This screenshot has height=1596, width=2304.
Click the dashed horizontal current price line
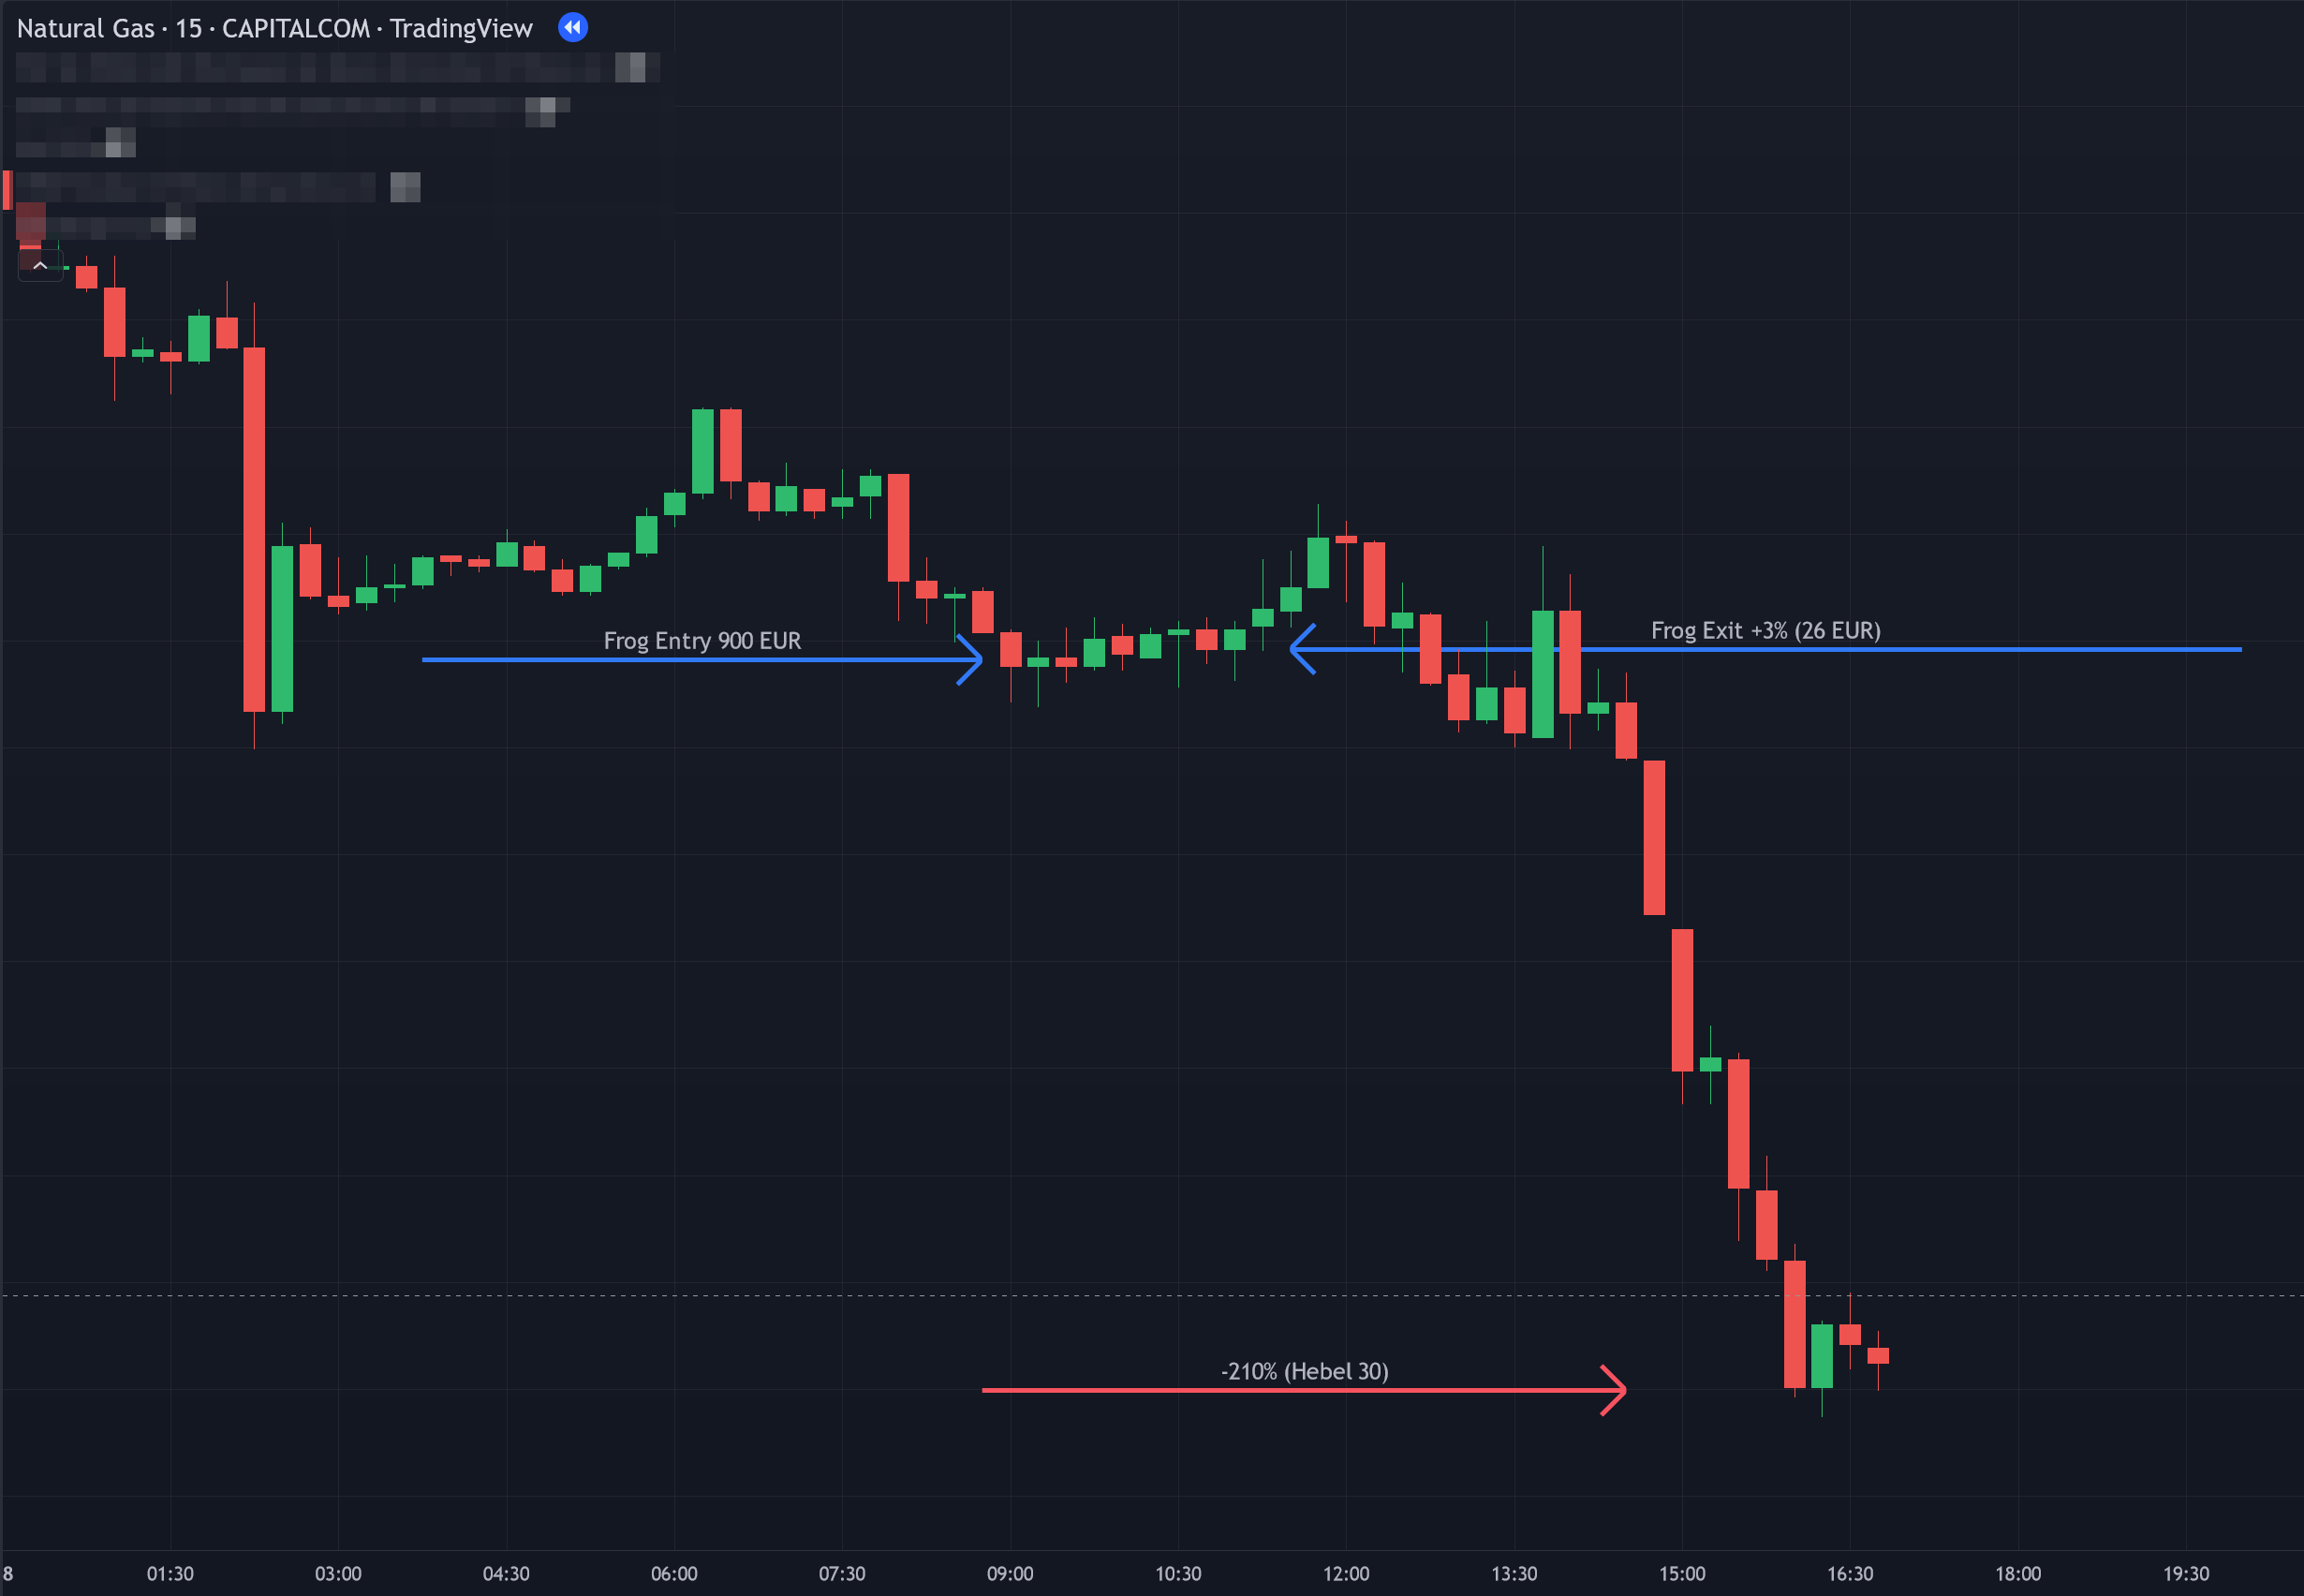click(1000, 1295)
